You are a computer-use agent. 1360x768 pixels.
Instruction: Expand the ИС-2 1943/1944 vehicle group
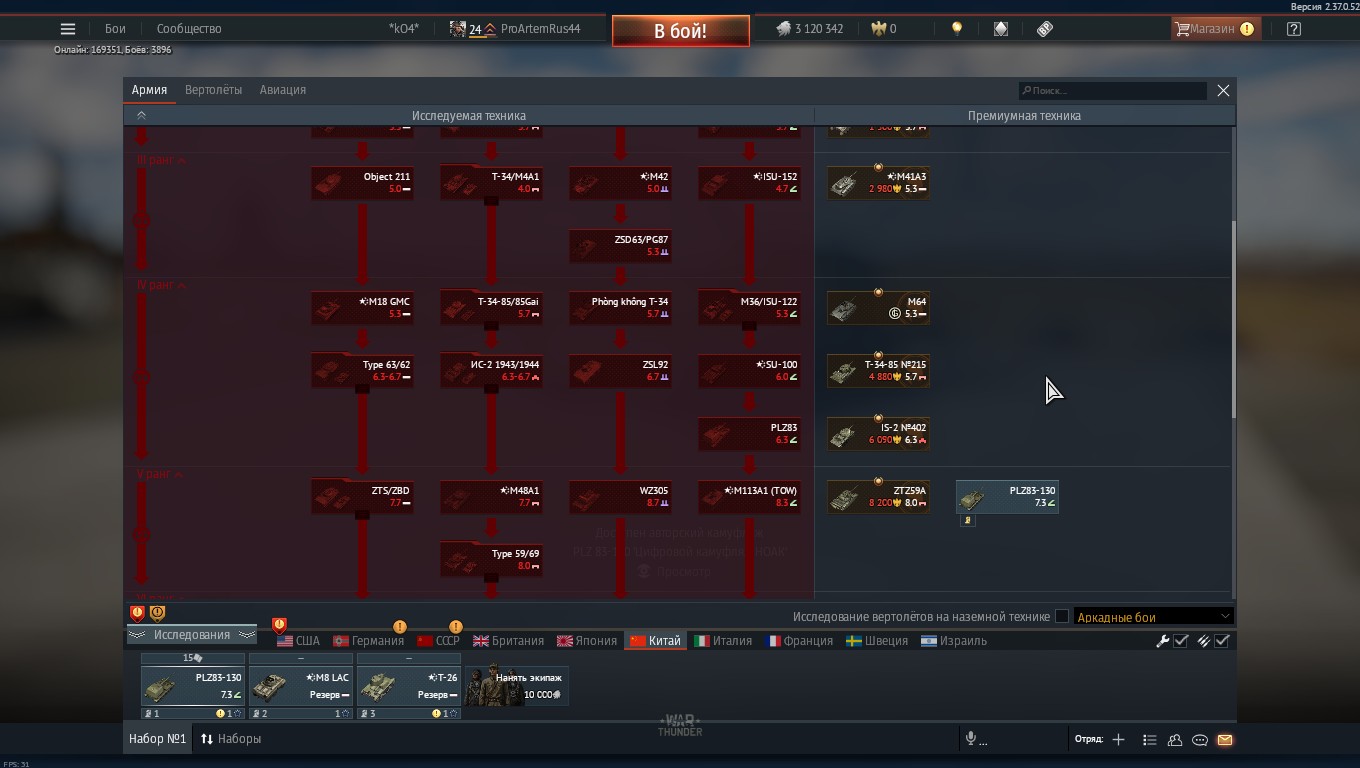pos(491,371)
